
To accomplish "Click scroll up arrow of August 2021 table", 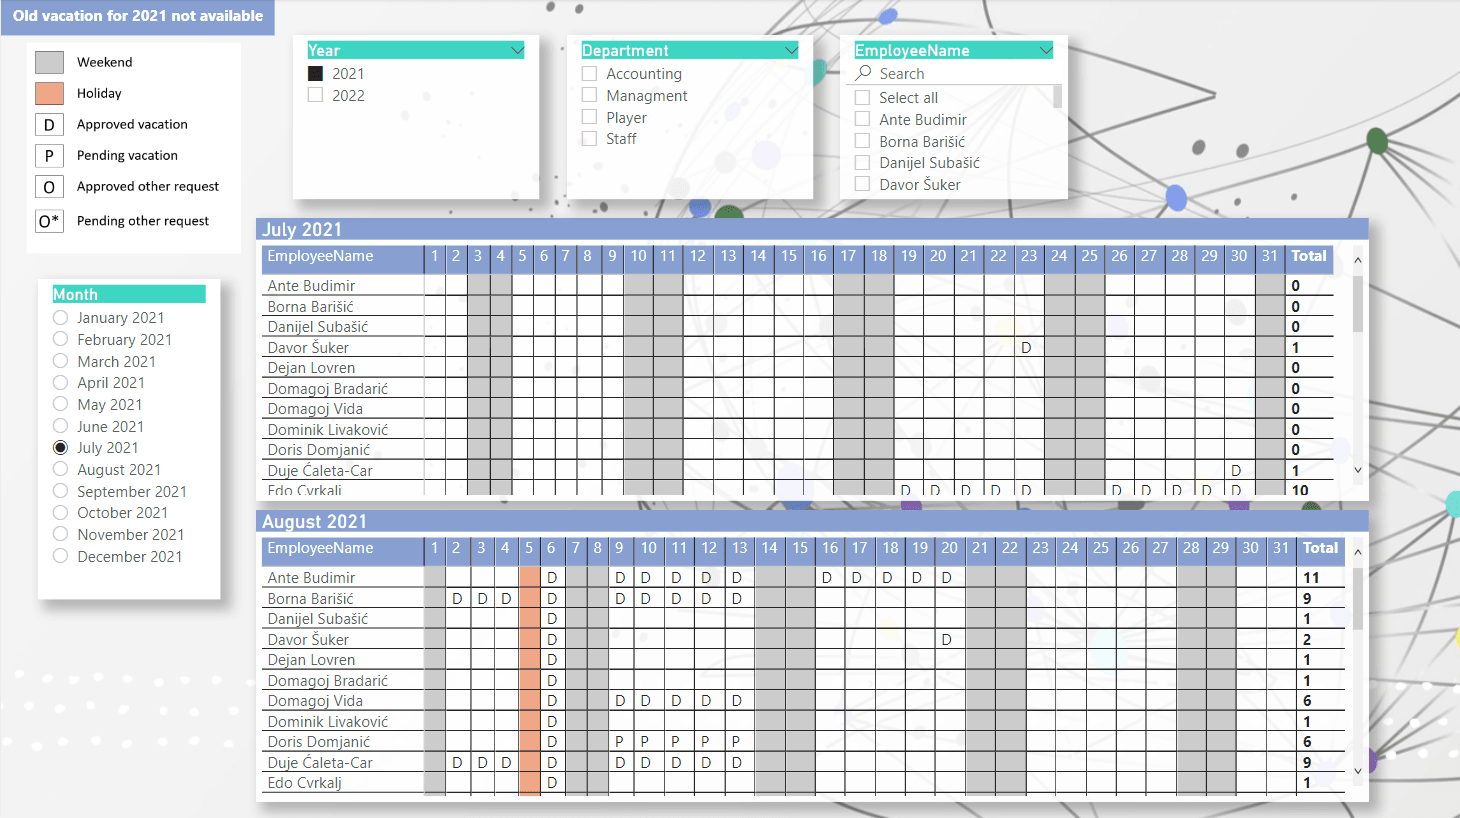I will (x=1358, y=552).
